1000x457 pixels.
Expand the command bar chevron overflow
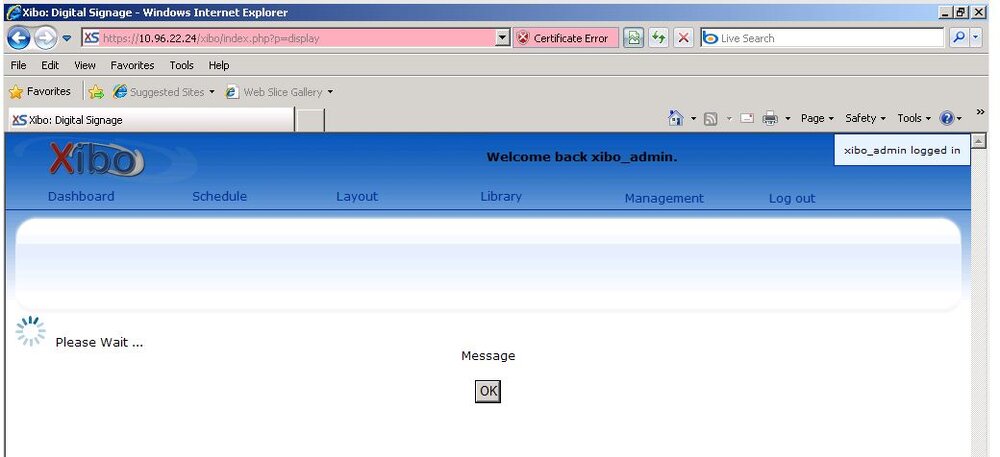pos(980,112)
